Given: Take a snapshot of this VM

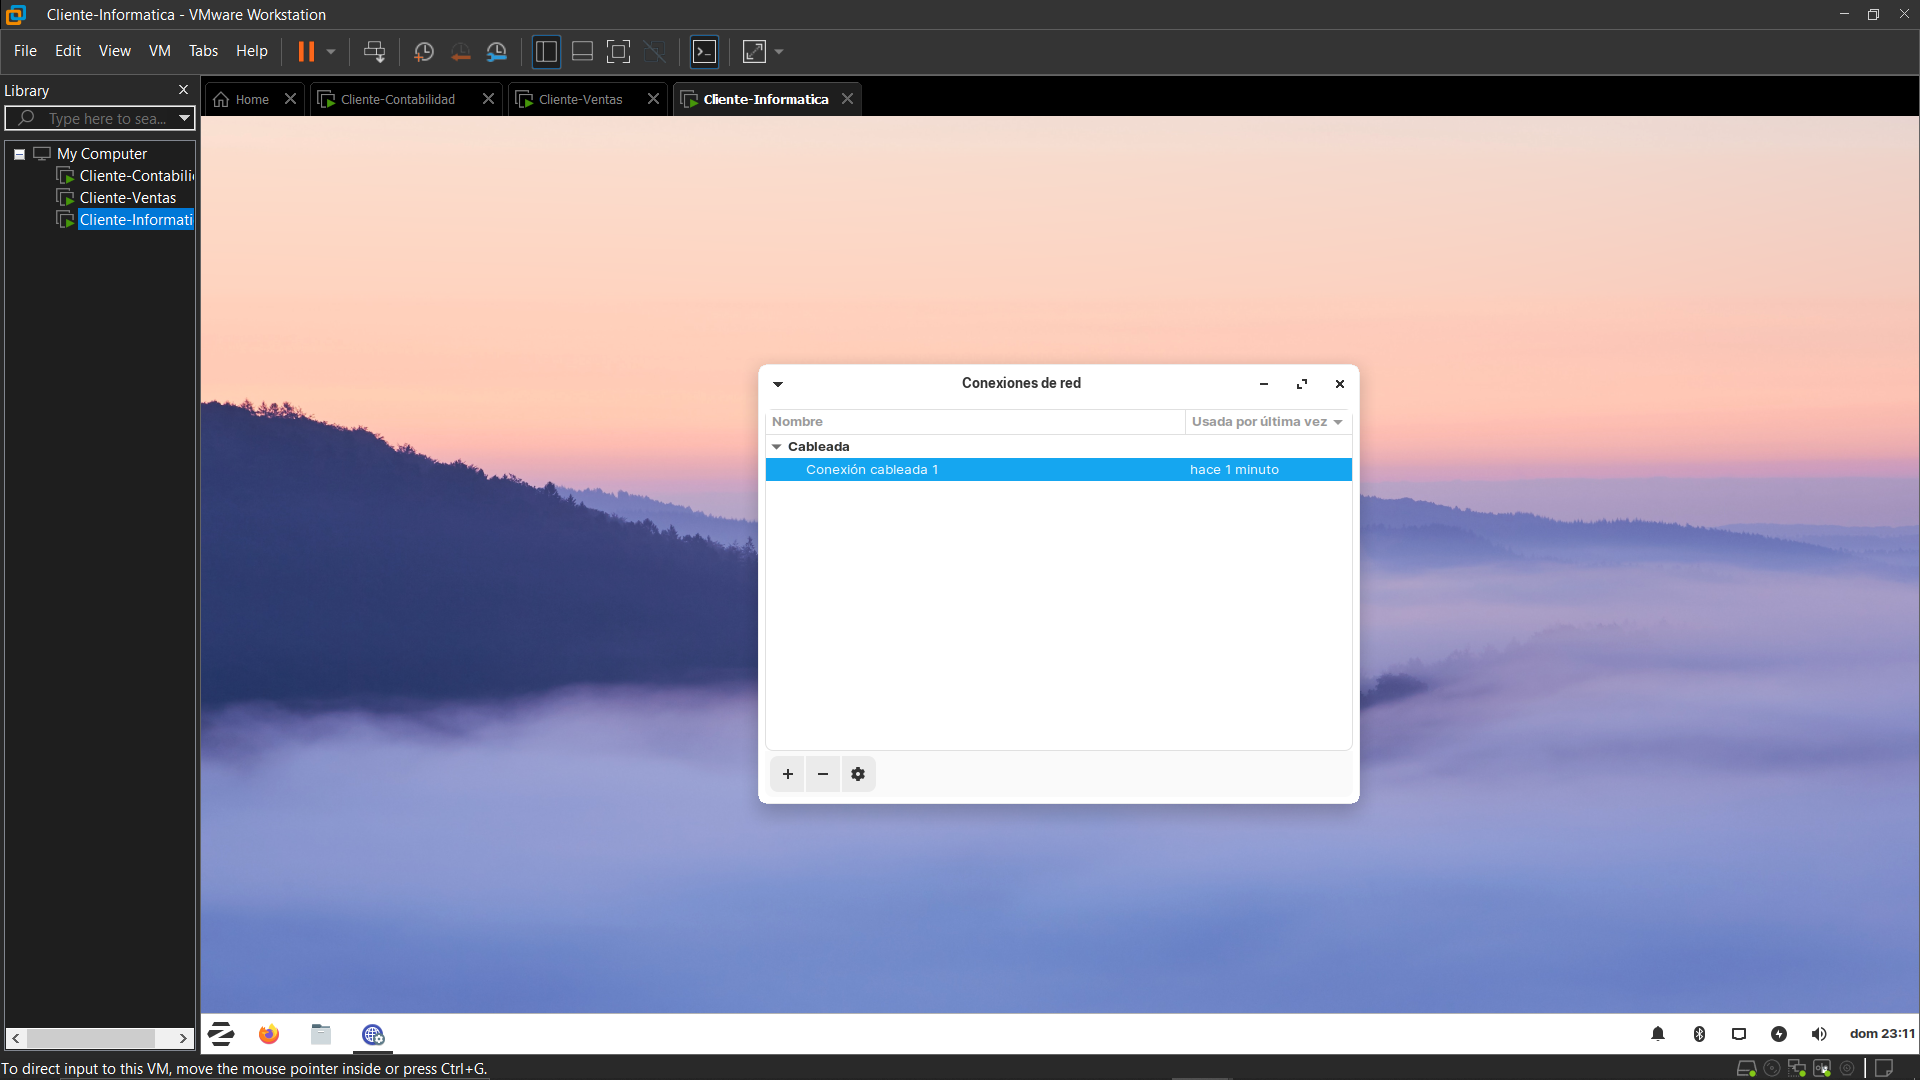Looking at the screenshot, I should 424,52.
